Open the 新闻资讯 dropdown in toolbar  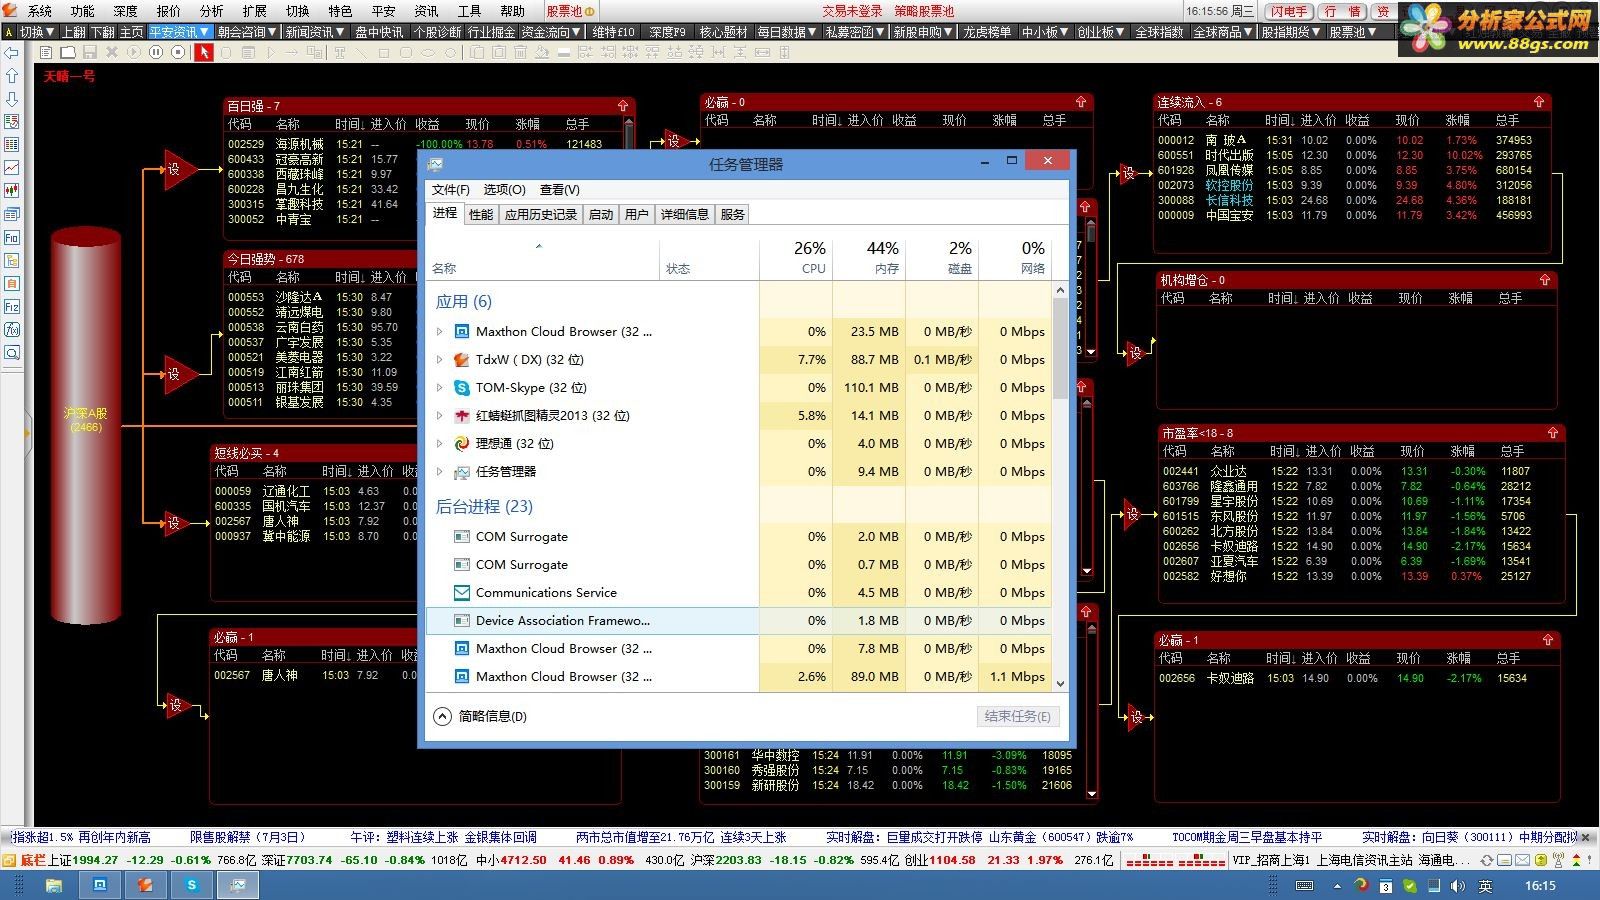pyautogui.click(x=314, y=32)
